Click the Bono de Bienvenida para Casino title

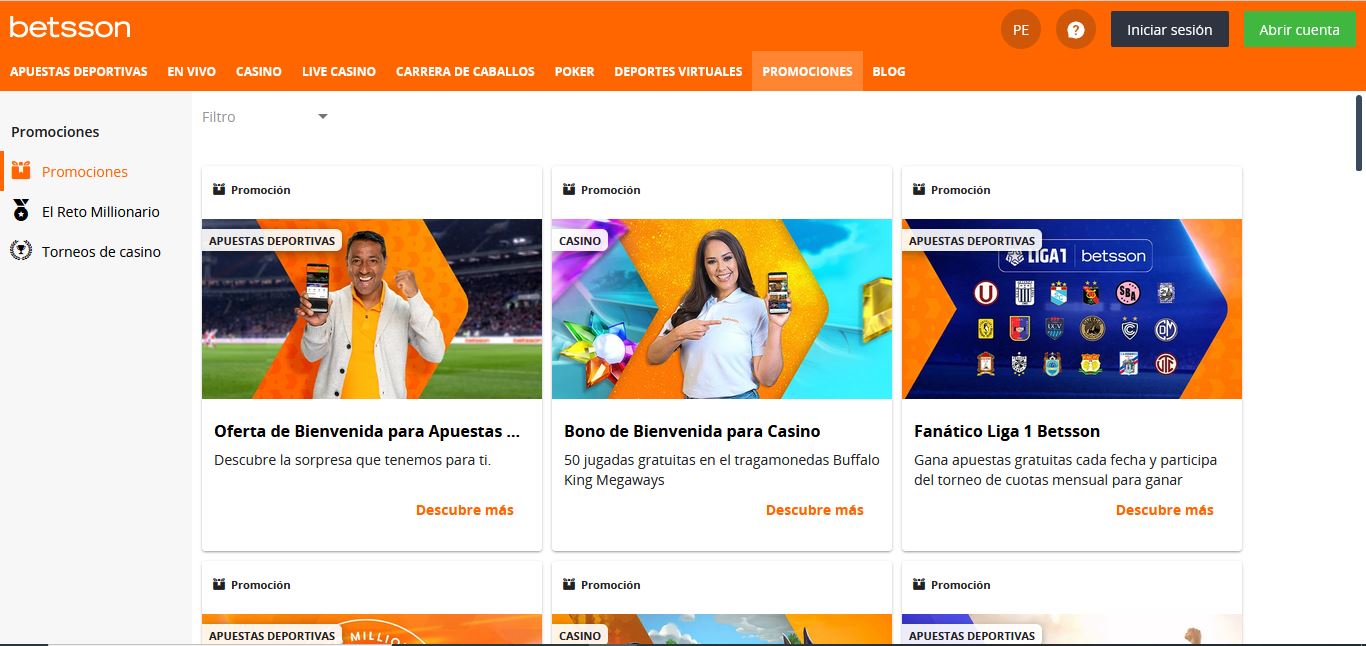point(692,431)
